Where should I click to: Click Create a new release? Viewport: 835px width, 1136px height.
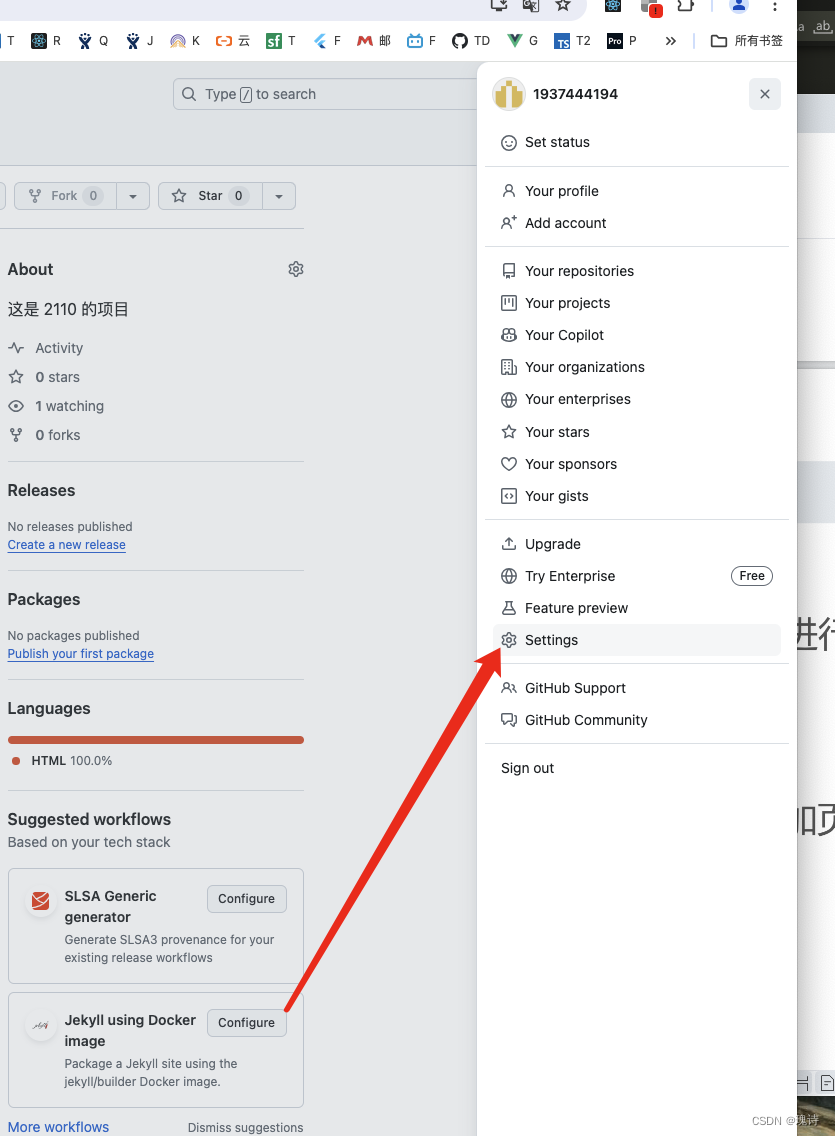click(67, 545)
